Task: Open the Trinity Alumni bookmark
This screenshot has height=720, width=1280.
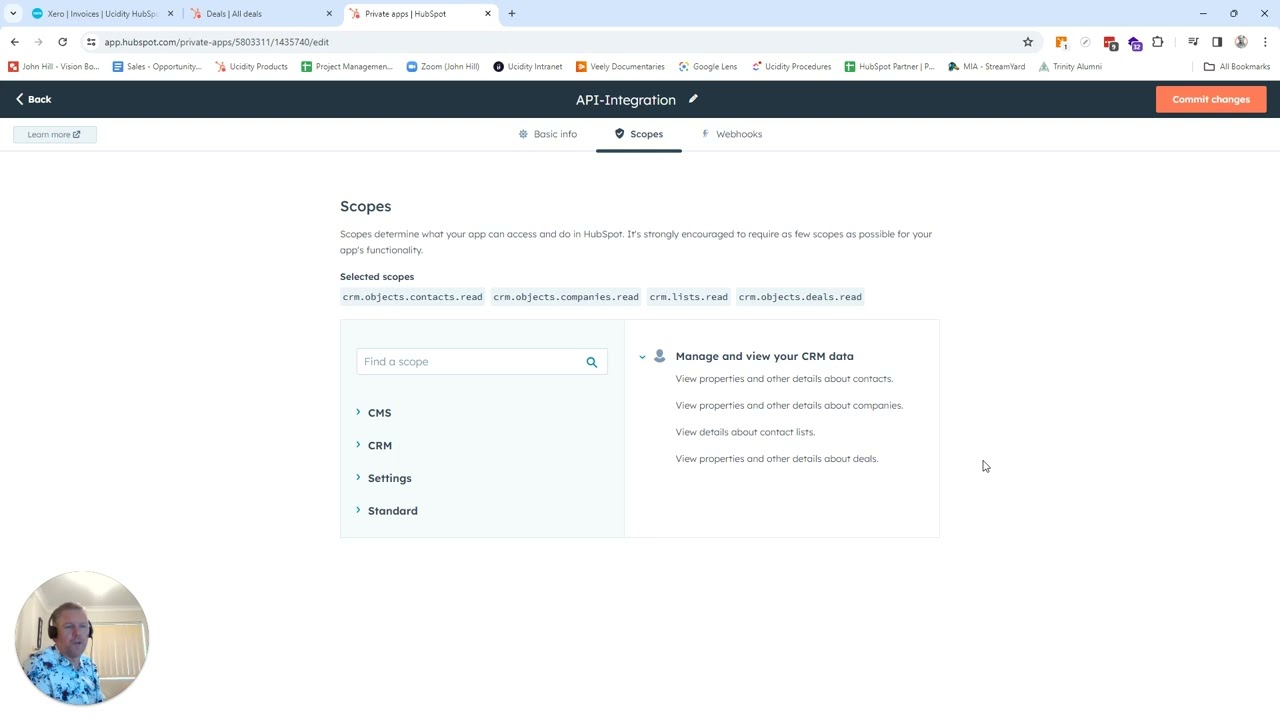Action: tap(1070, 67)
